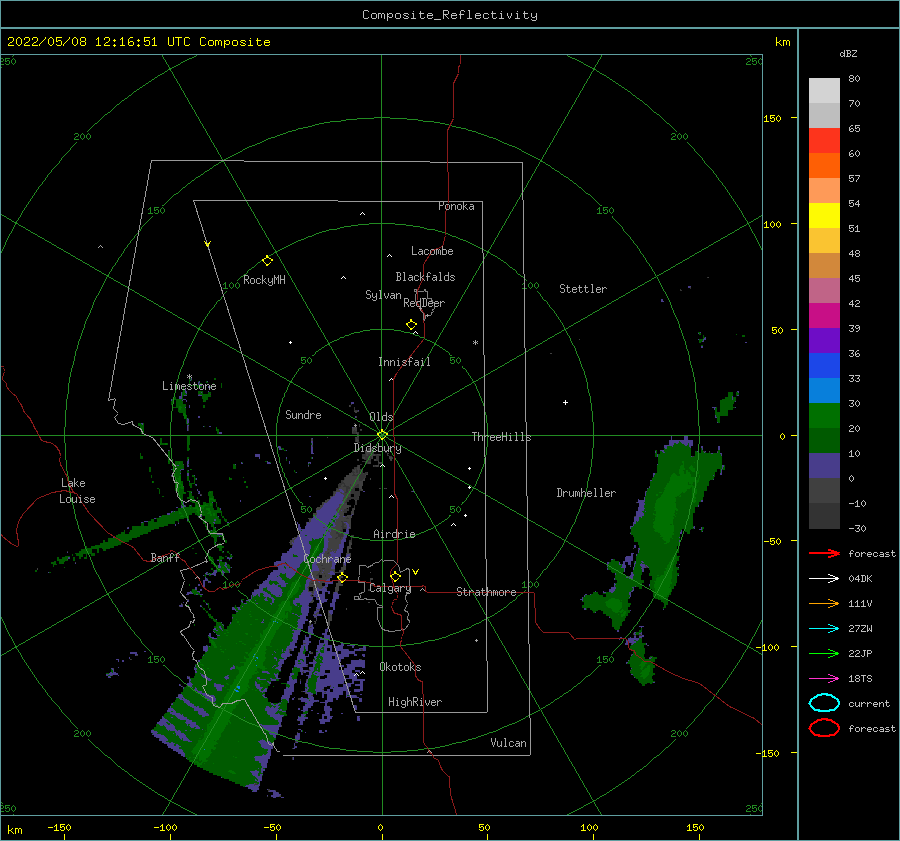The width and height of the screenshot is (900, 841).
Task: Select the red 65 dBZ color swatch
Action: [824, 141]
